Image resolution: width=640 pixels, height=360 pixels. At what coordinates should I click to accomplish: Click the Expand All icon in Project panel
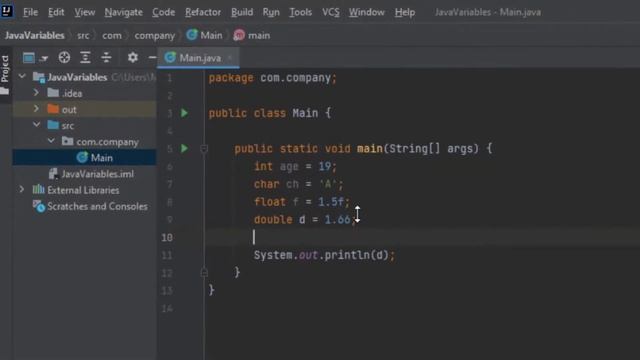click(x=85, y=58)
